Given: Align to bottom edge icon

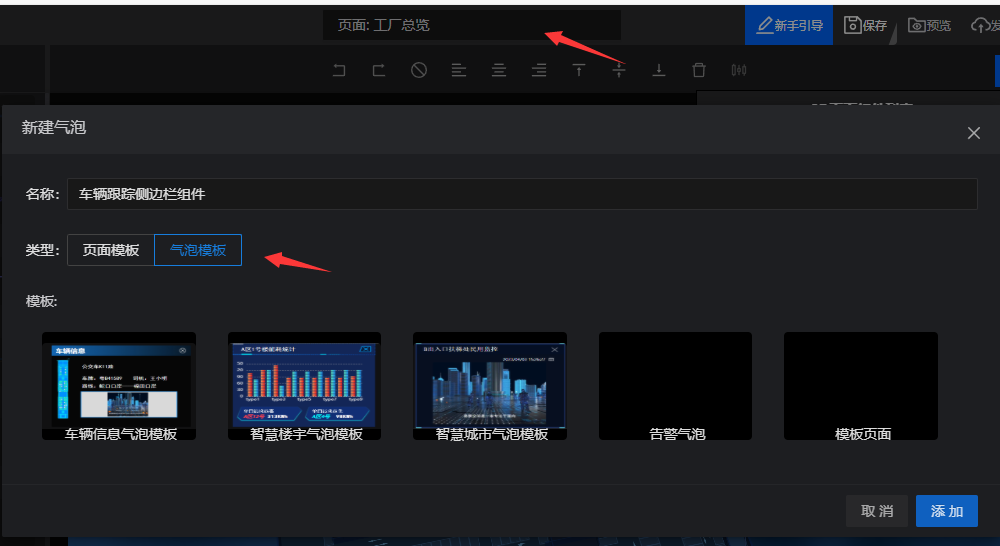Looking at the screenshot, I should pyautogui.click(x=659, y=70).
